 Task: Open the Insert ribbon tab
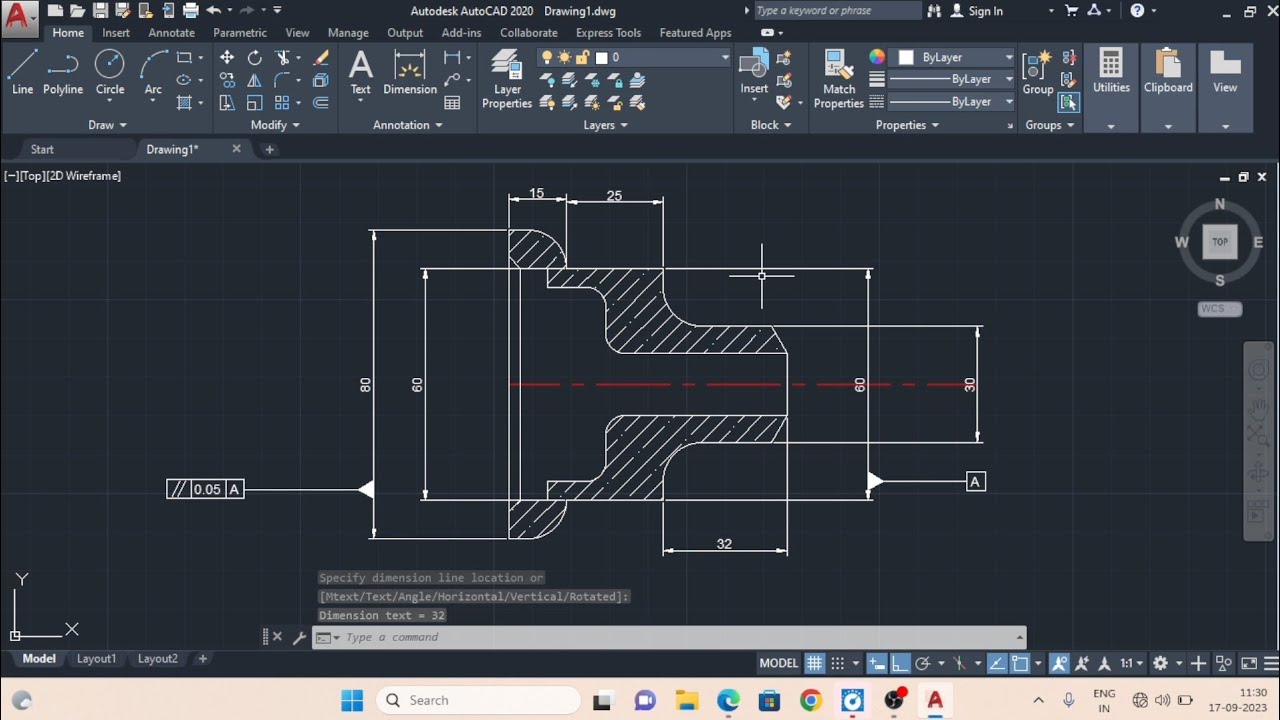click(x=116, y=33)
